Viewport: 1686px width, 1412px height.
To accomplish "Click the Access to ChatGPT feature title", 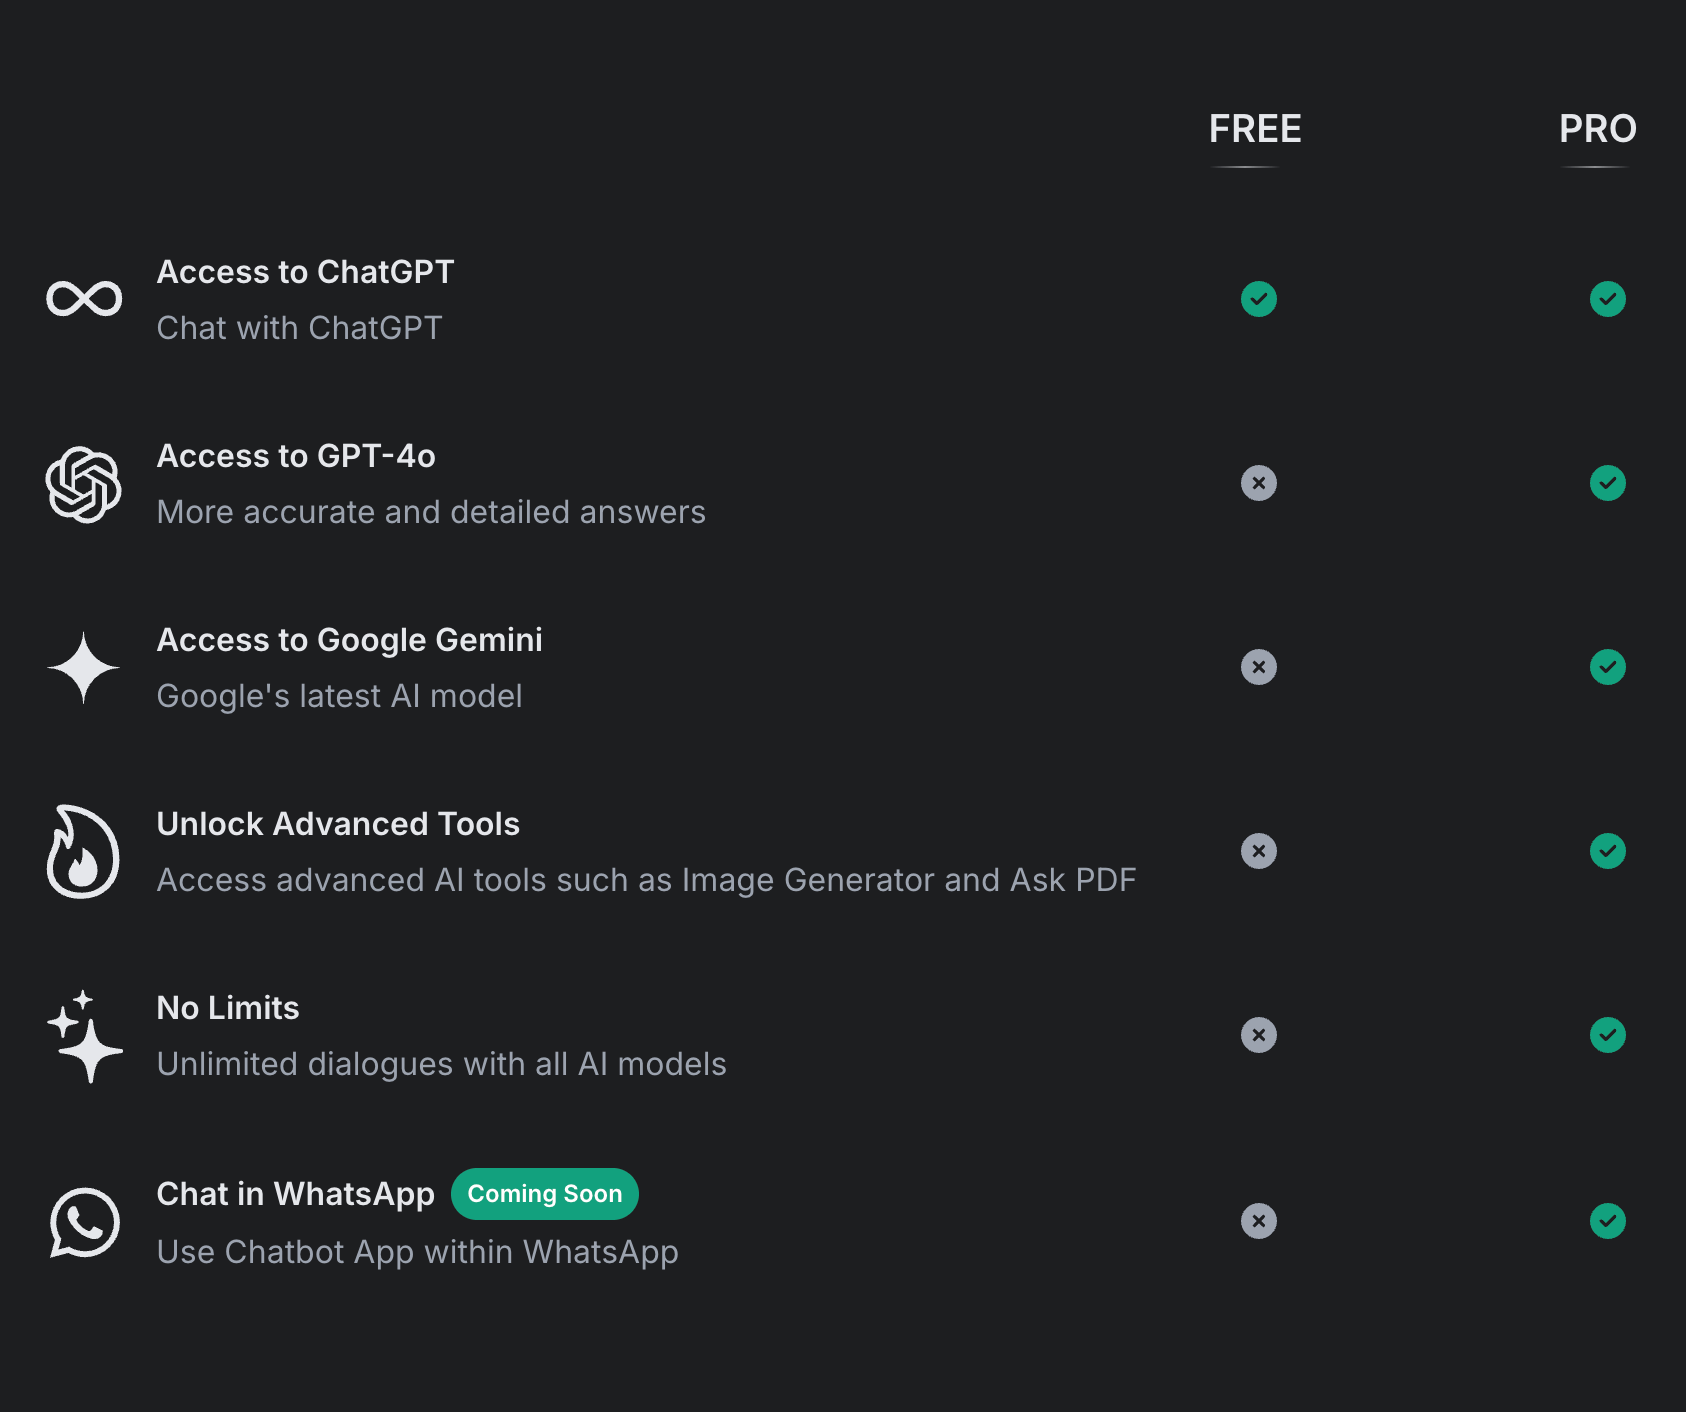I will tap(305, 271).
